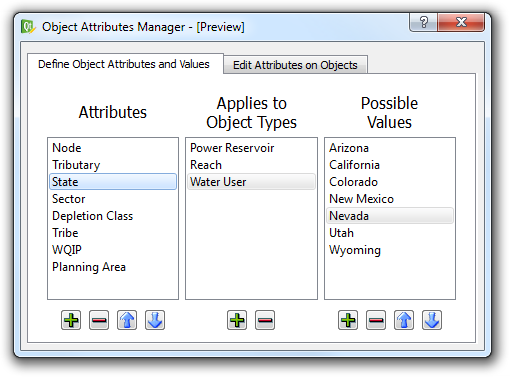Image resolution: width=510 pixels, height=377 pixels.
Task: Select Colorado in Possible Values
Action: point(390,182)
